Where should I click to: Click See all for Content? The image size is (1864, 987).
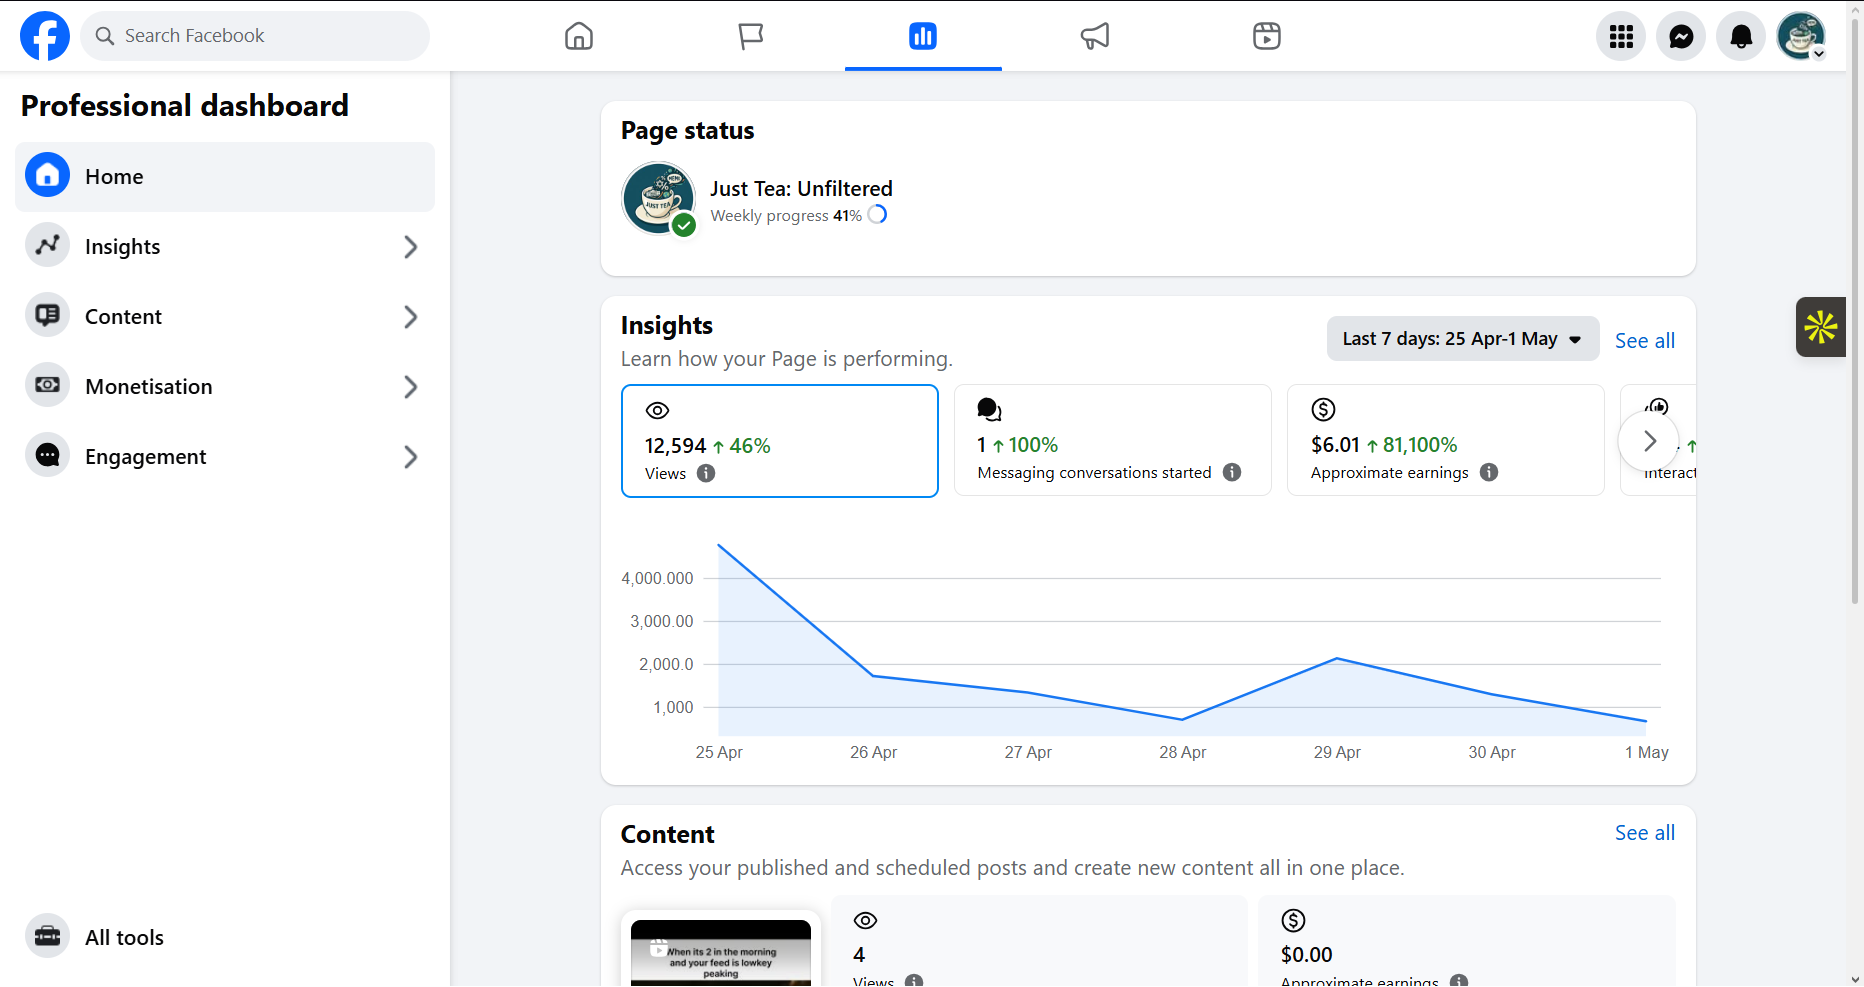[x=1644, y=832]
